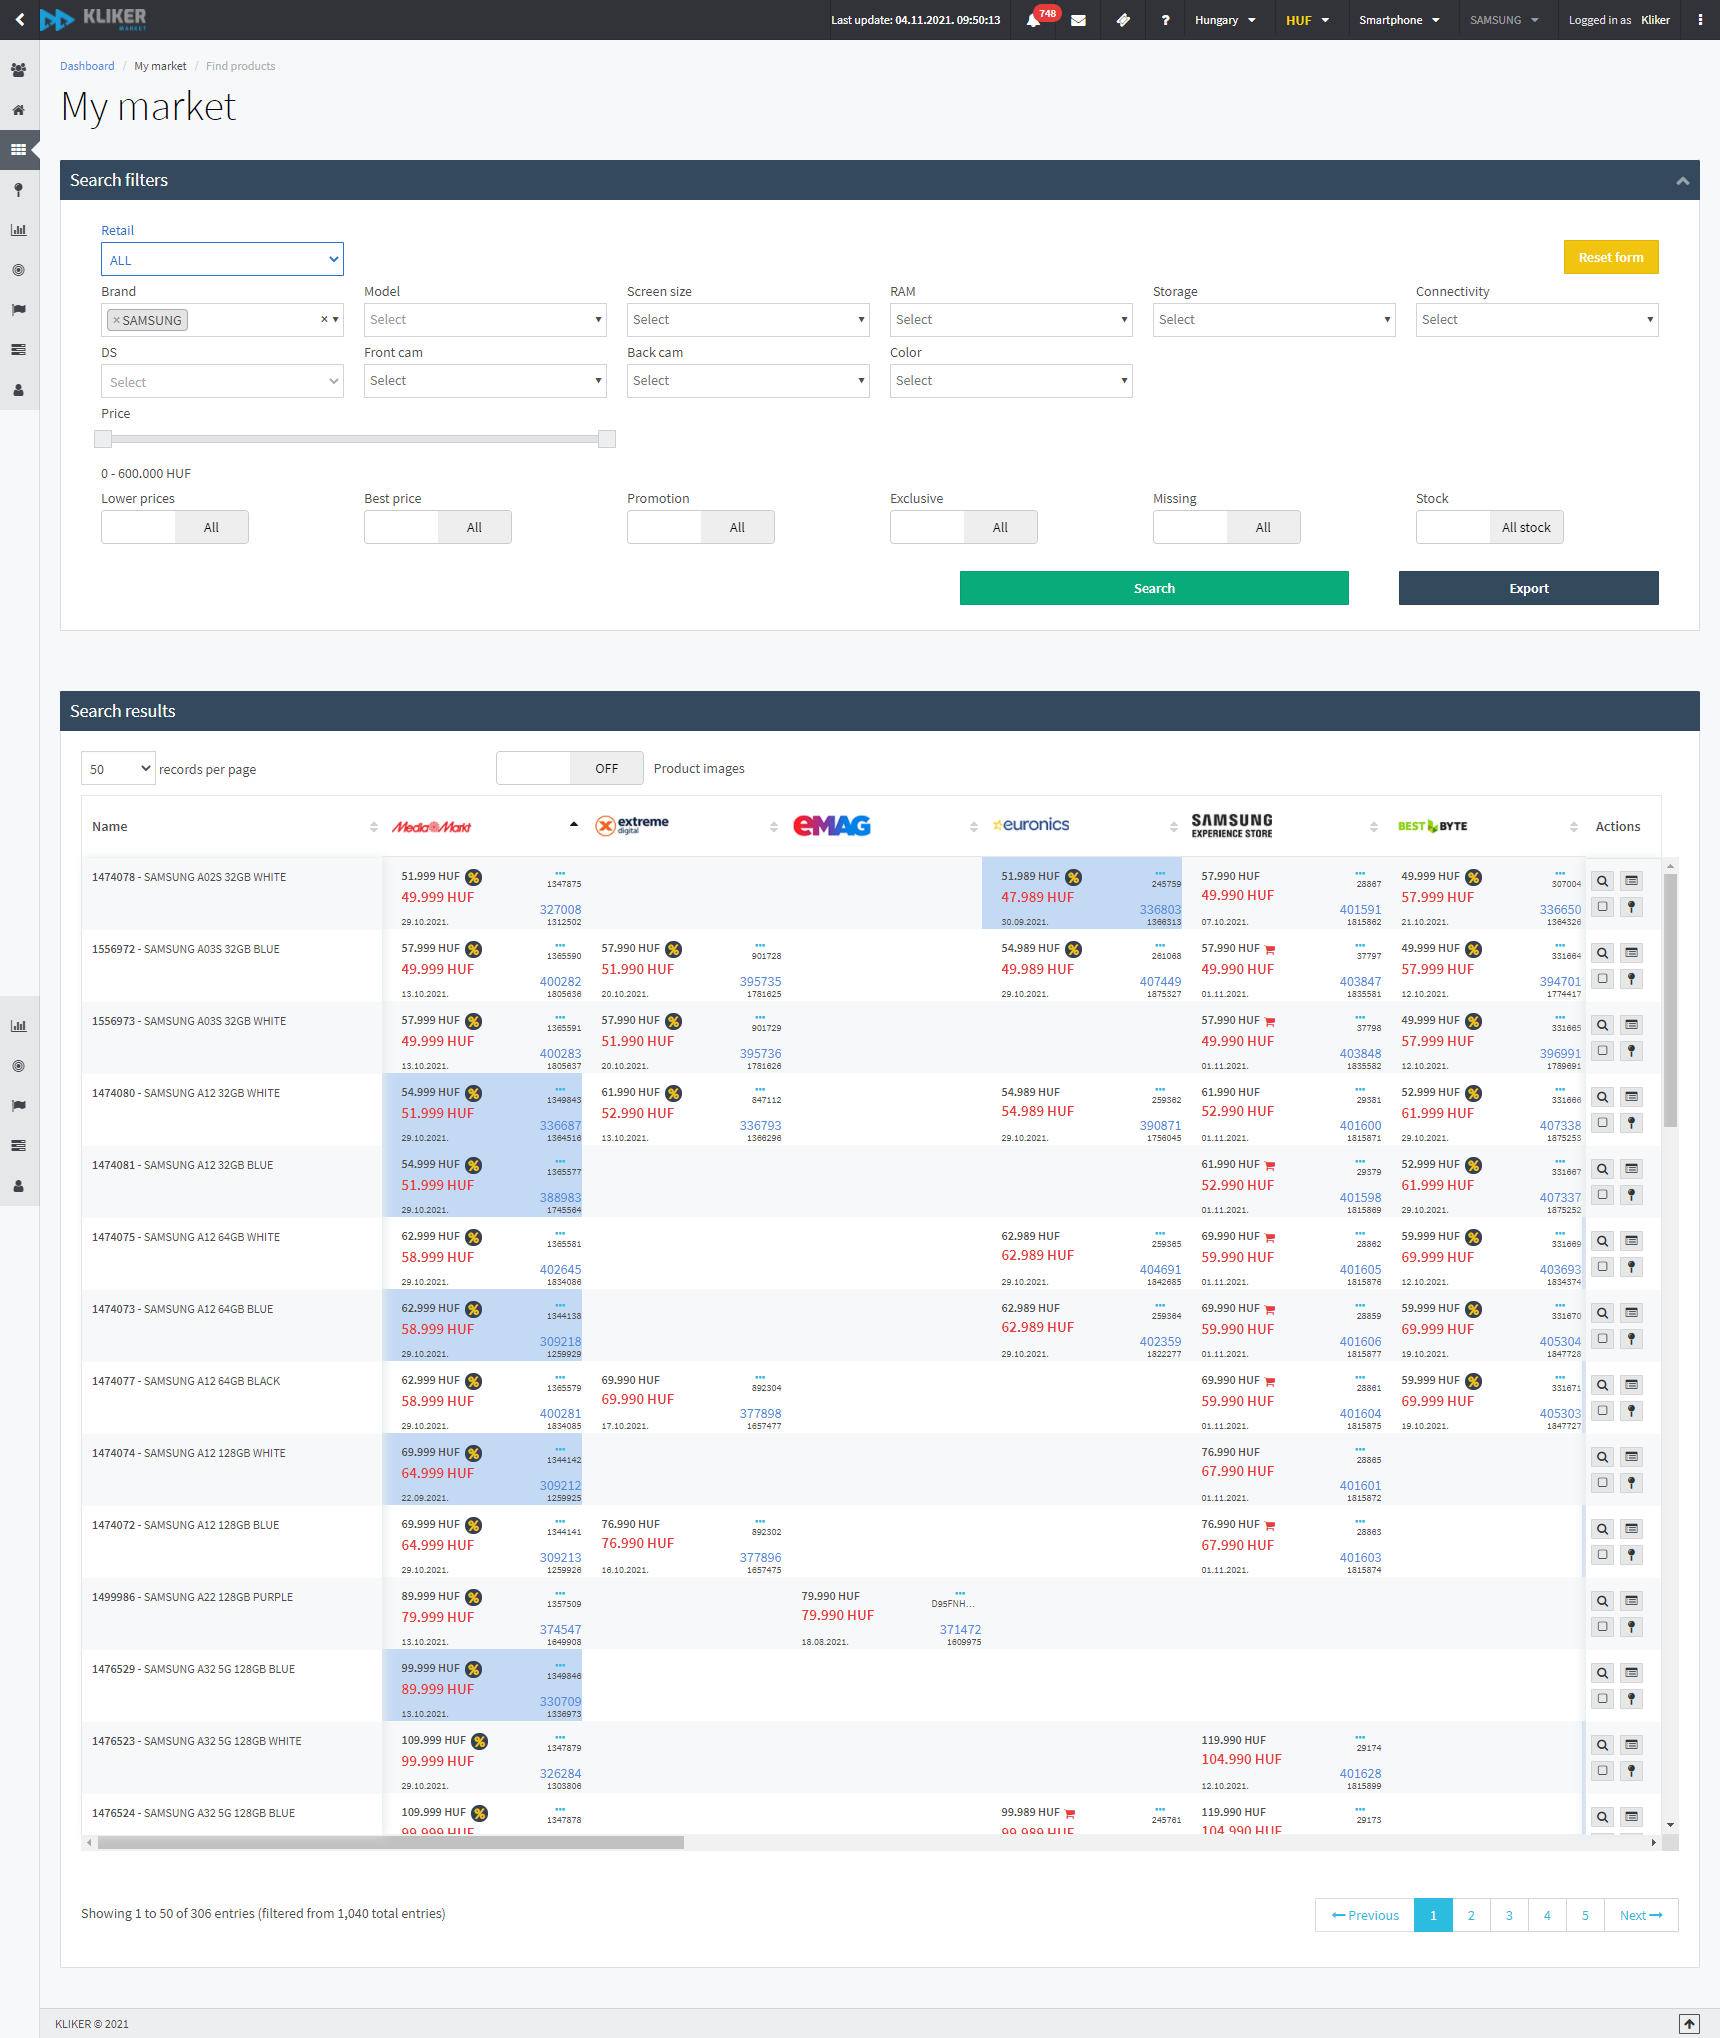This screenshot has height=2038, width=1720.
Task: Sort by the Best Byte column arrows
Action: pos(1573,827)
